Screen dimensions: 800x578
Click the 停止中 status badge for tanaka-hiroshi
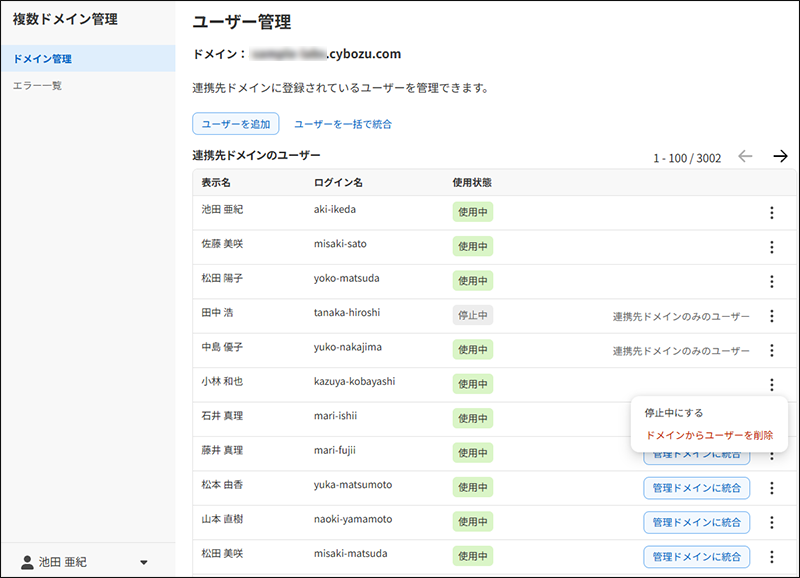472,315
